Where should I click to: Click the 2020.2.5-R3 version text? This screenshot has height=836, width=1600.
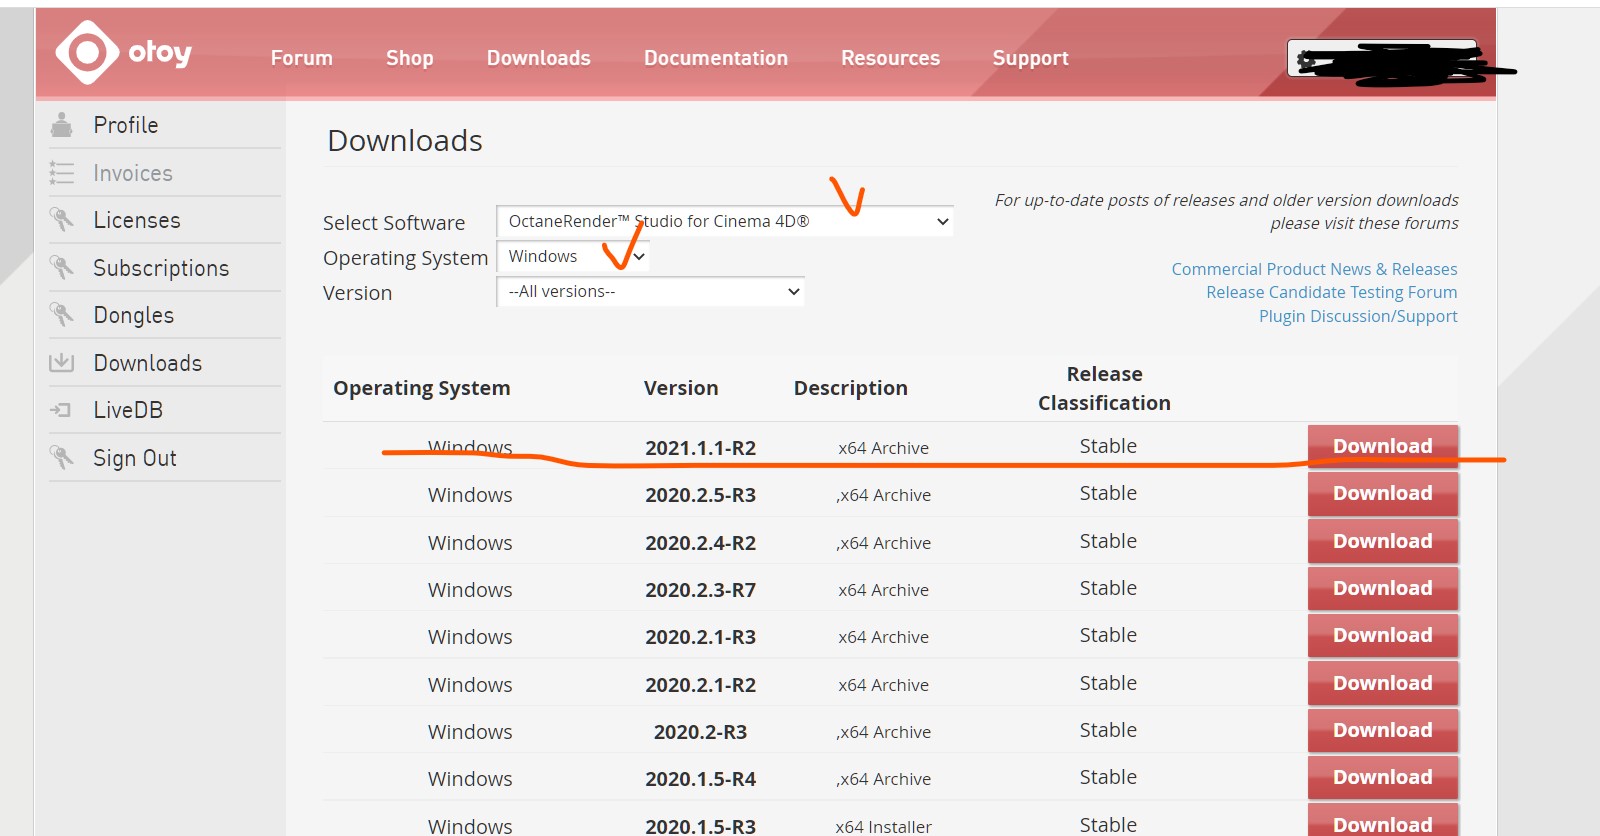(700, 495)
